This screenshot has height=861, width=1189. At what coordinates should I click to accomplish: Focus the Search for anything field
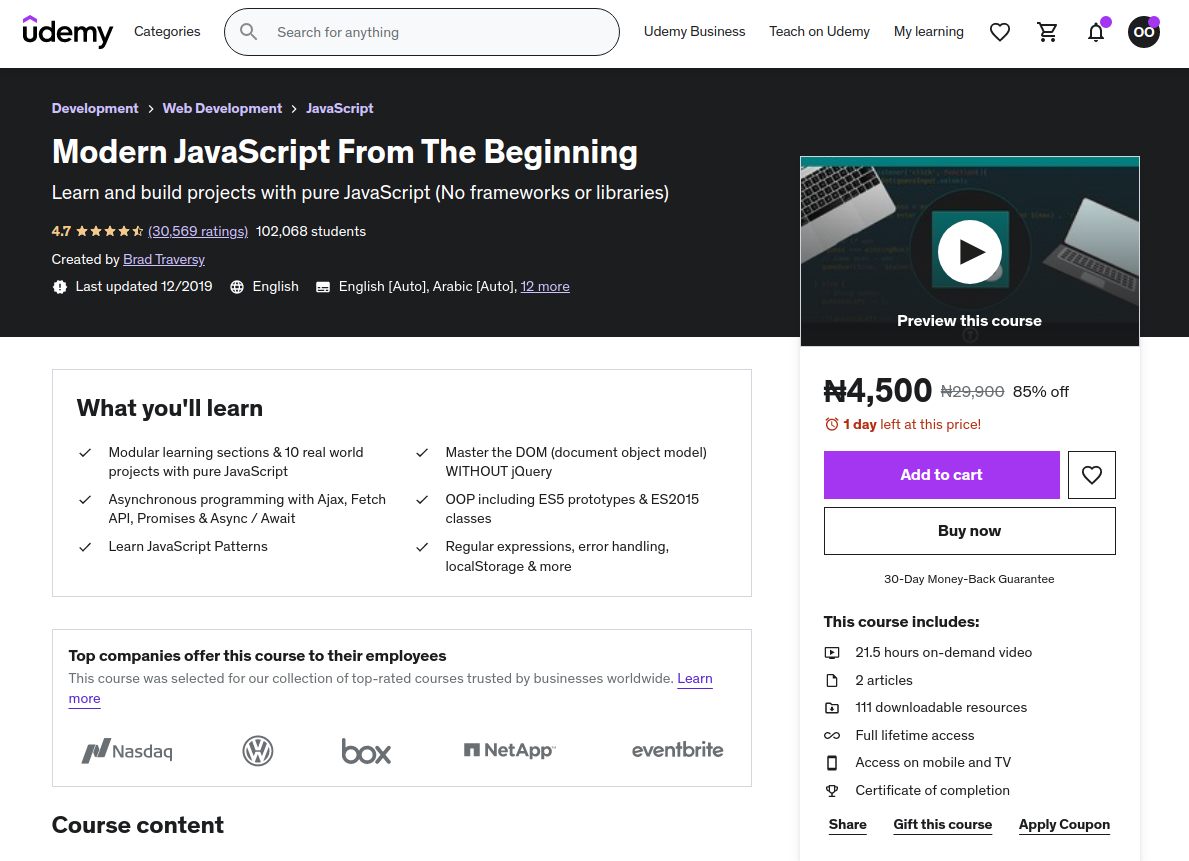(x=422, y=32)
